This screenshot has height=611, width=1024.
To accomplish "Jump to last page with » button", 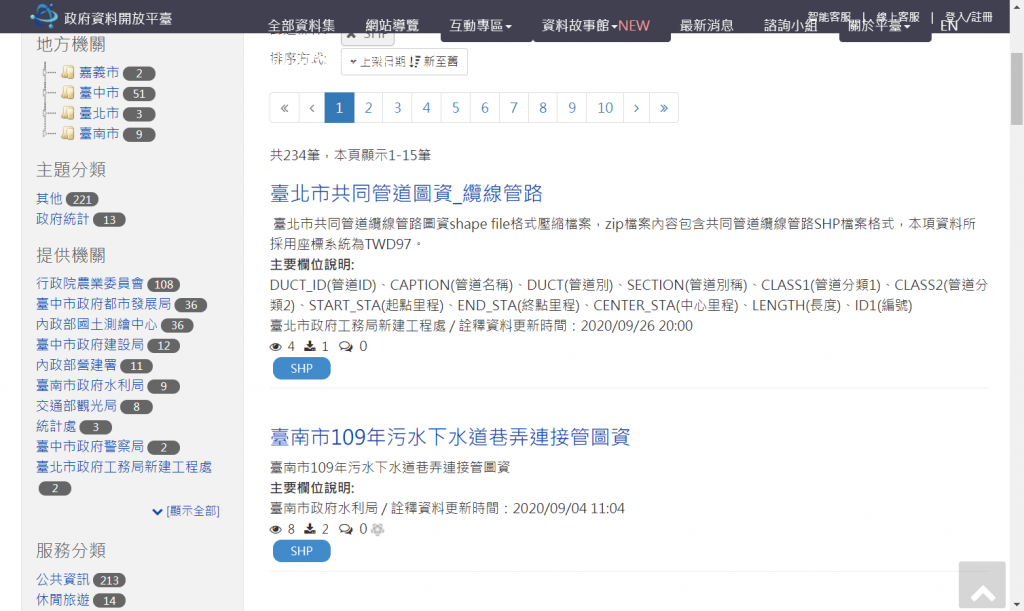I will (664, 108).
